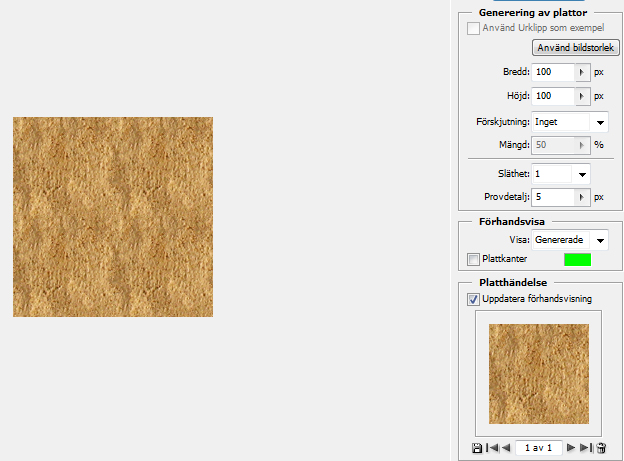Click the Höjd input field

click(x=554, y=96)
